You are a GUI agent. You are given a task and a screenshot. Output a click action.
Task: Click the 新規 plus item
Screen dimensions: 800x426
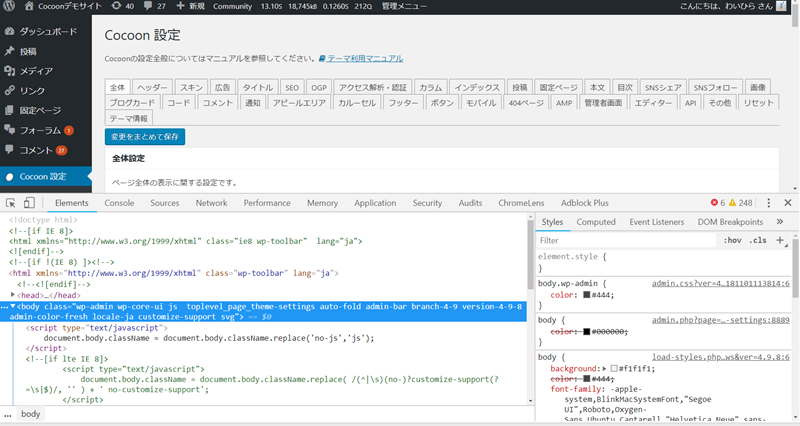coord(190,6)
